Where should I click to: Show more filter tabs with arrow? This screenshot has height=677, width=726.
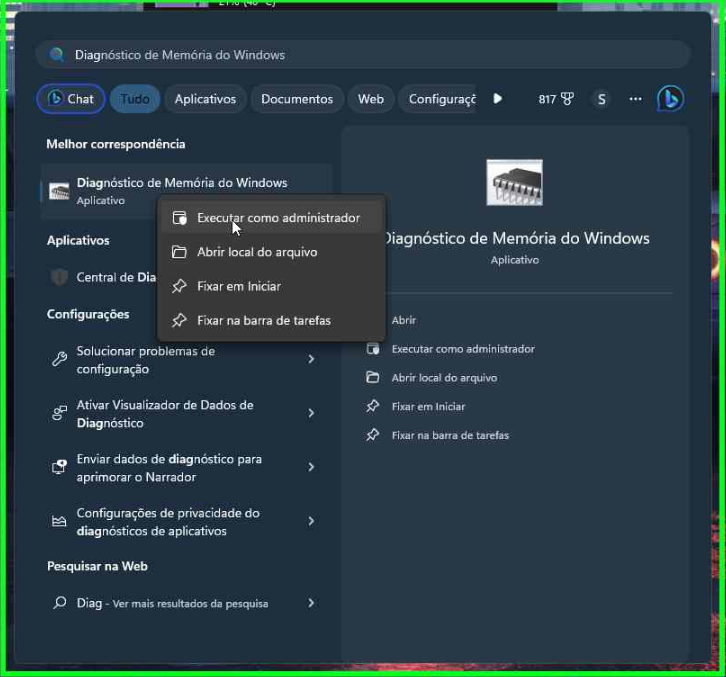(498, 99)
